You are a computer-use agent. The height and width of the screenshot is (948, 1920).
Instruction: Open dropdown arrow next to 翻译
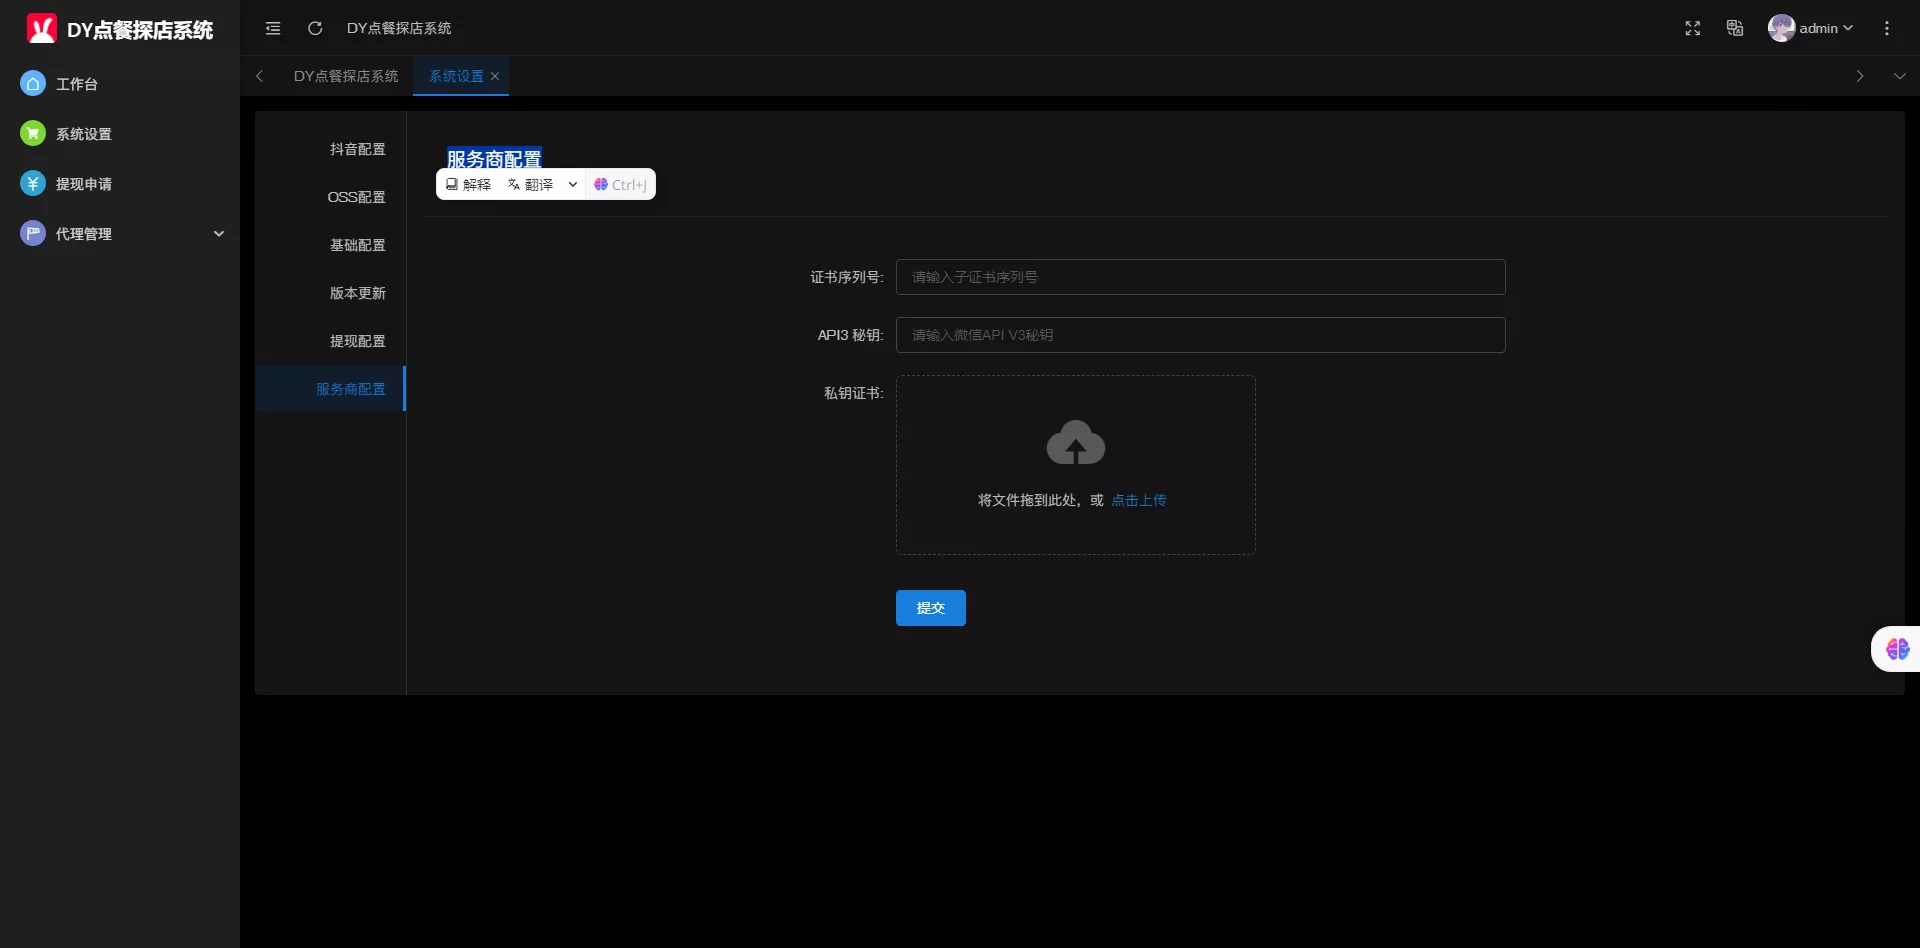tap(572, 184)
